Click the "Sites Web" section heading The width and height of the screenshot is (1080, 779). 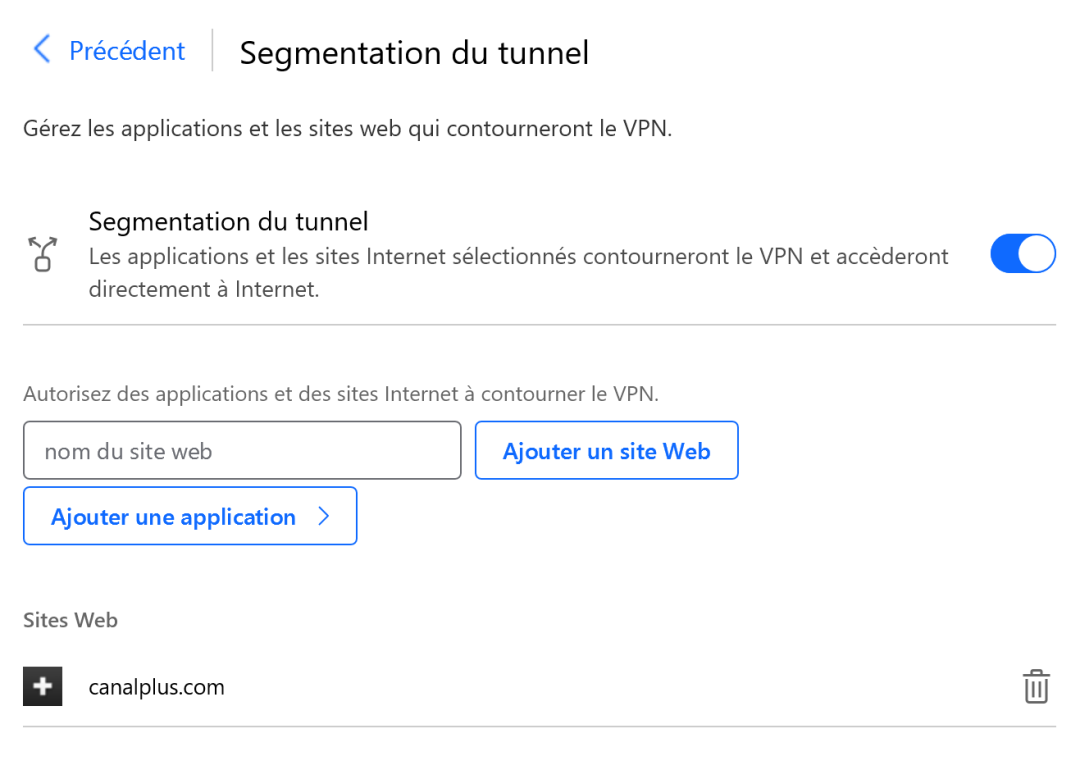tap(70, 620)
